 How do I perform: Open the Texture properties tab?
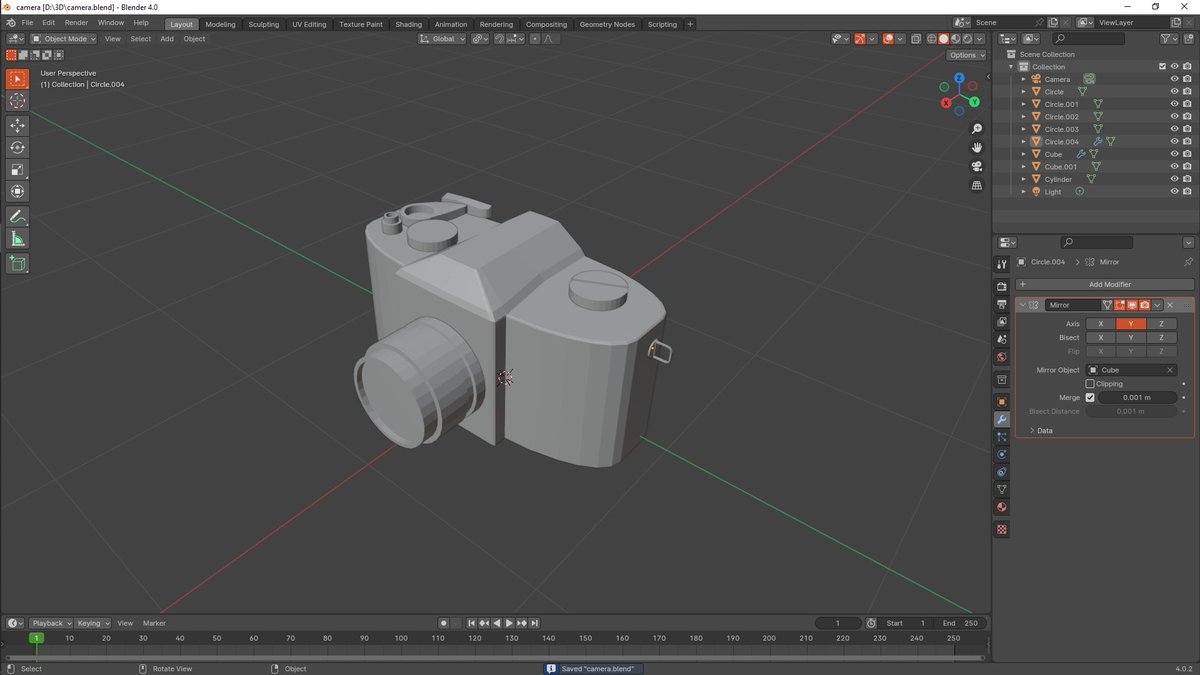1002,529
